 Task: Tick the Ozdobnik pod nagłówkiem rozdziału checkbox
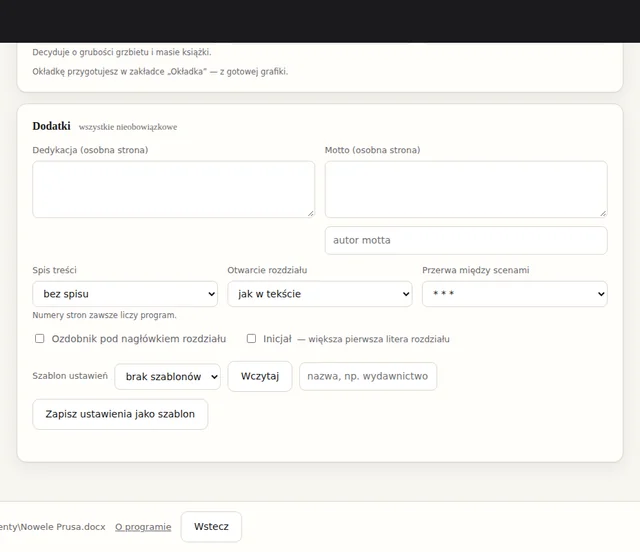40,338
